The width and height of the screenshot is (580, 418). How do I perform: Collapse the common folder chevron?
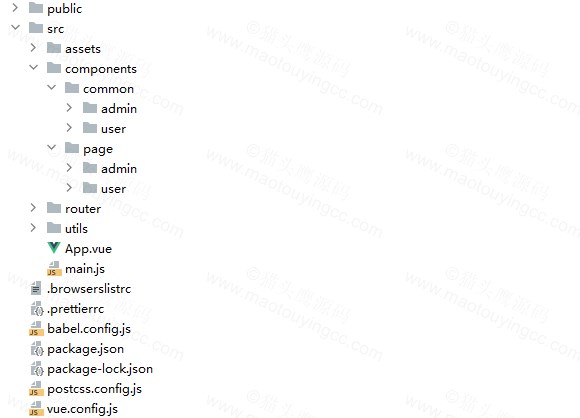pos(52,87)
